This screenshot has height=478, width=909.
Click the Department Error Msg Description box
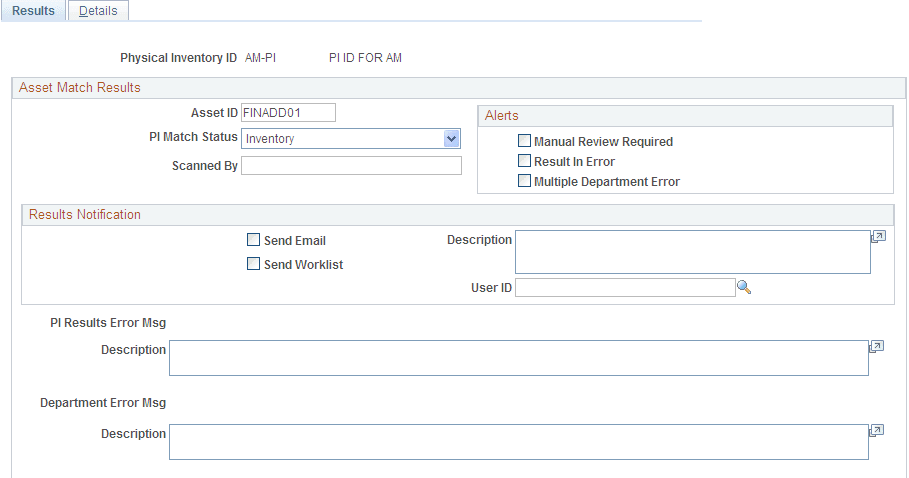(518, 442)
